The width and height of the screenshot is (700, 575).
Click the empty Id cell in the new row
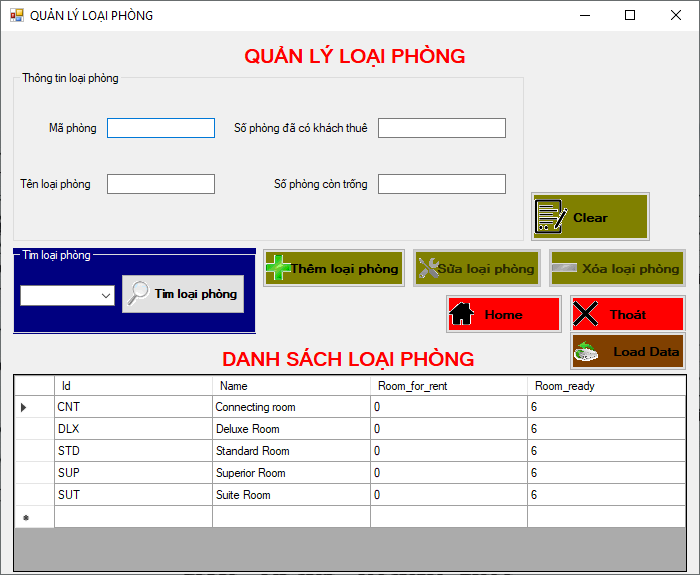(x=133, y=517)
